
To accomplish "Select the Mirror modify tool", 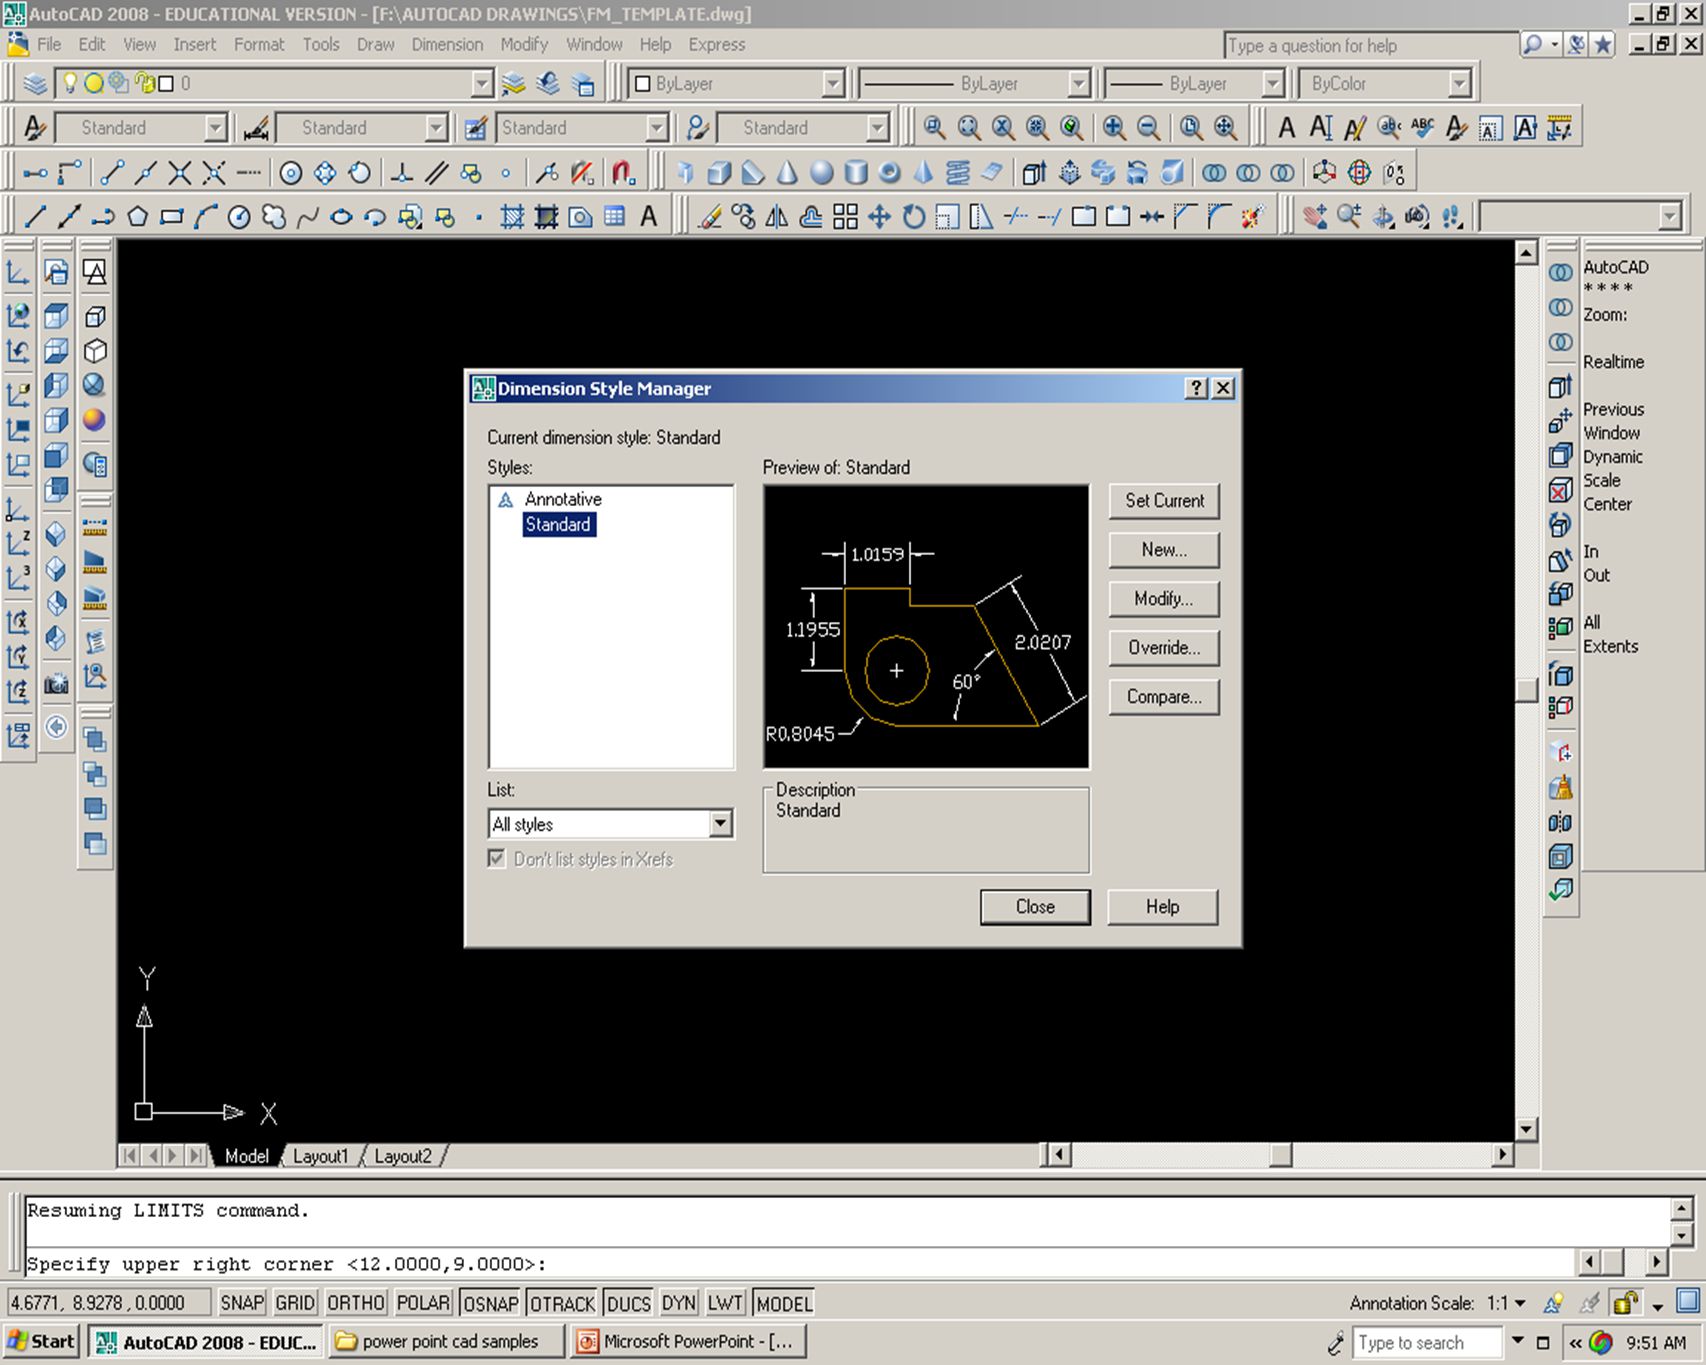I will point(777,216).
